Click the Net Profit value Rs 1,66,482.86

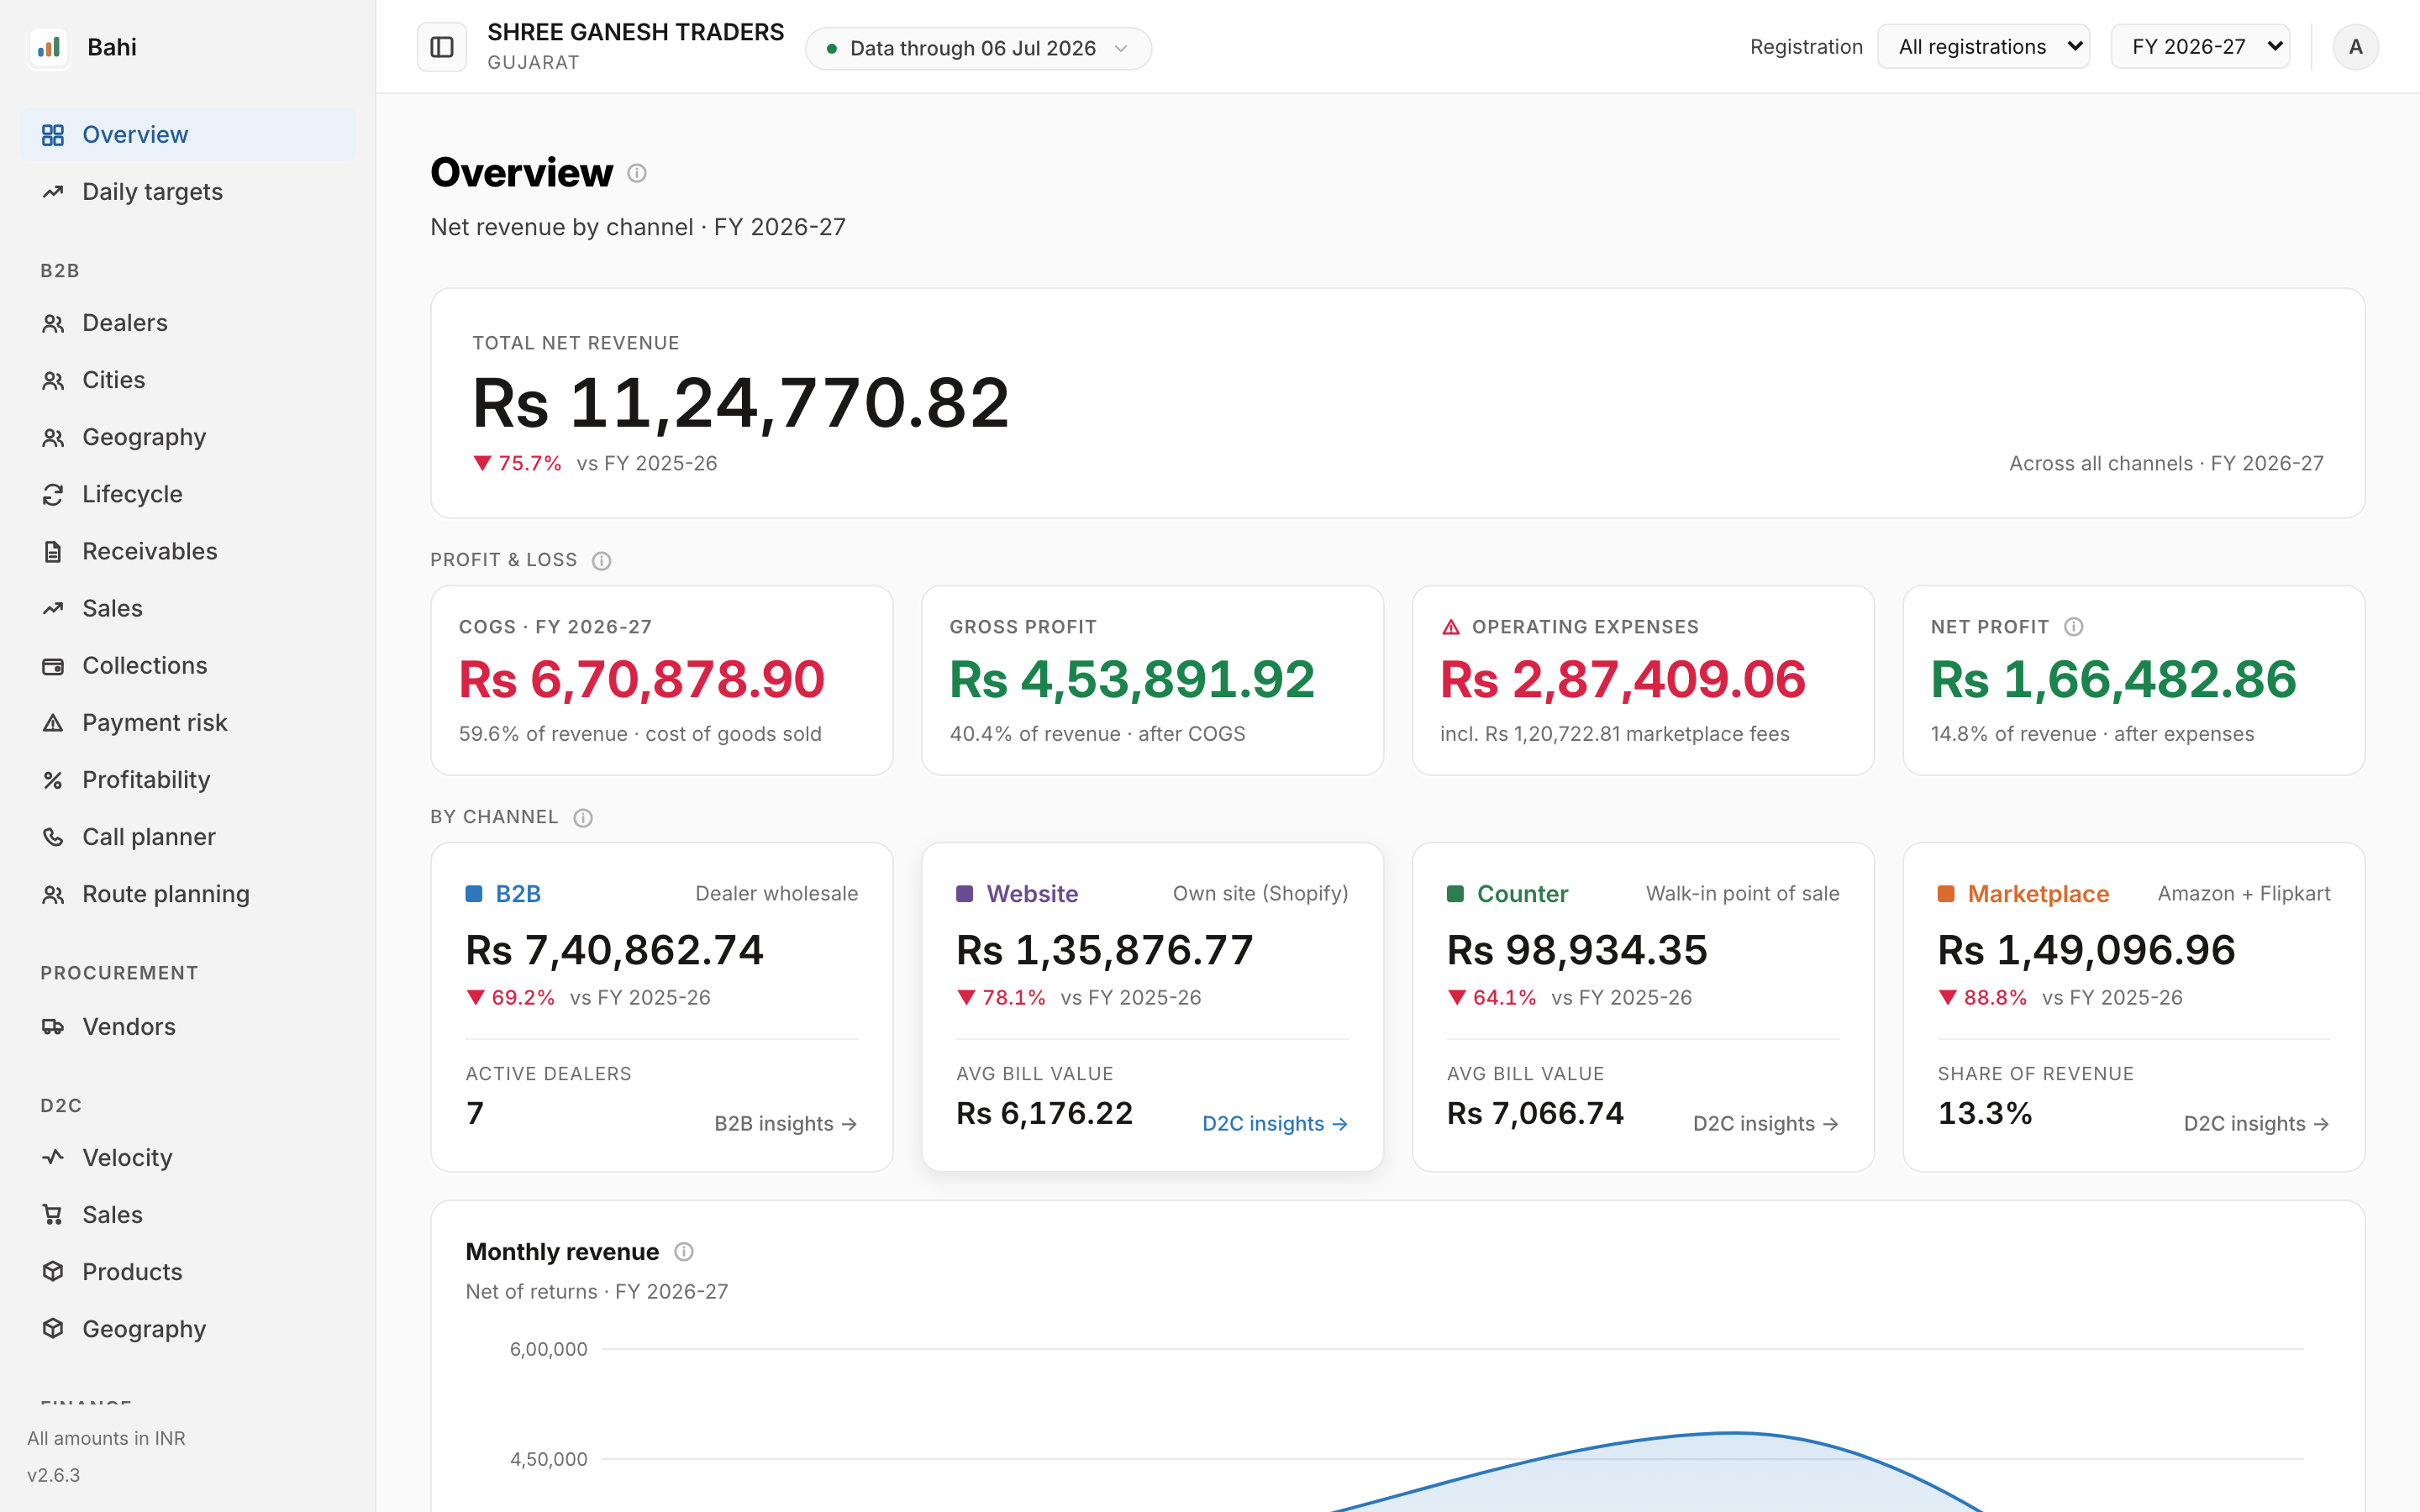point(2114,680)
